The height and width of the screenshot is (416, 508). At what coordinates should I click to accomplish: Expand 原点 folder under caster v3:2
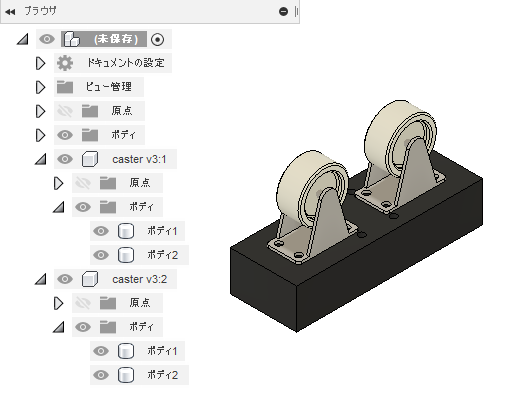tap(58, 303)
